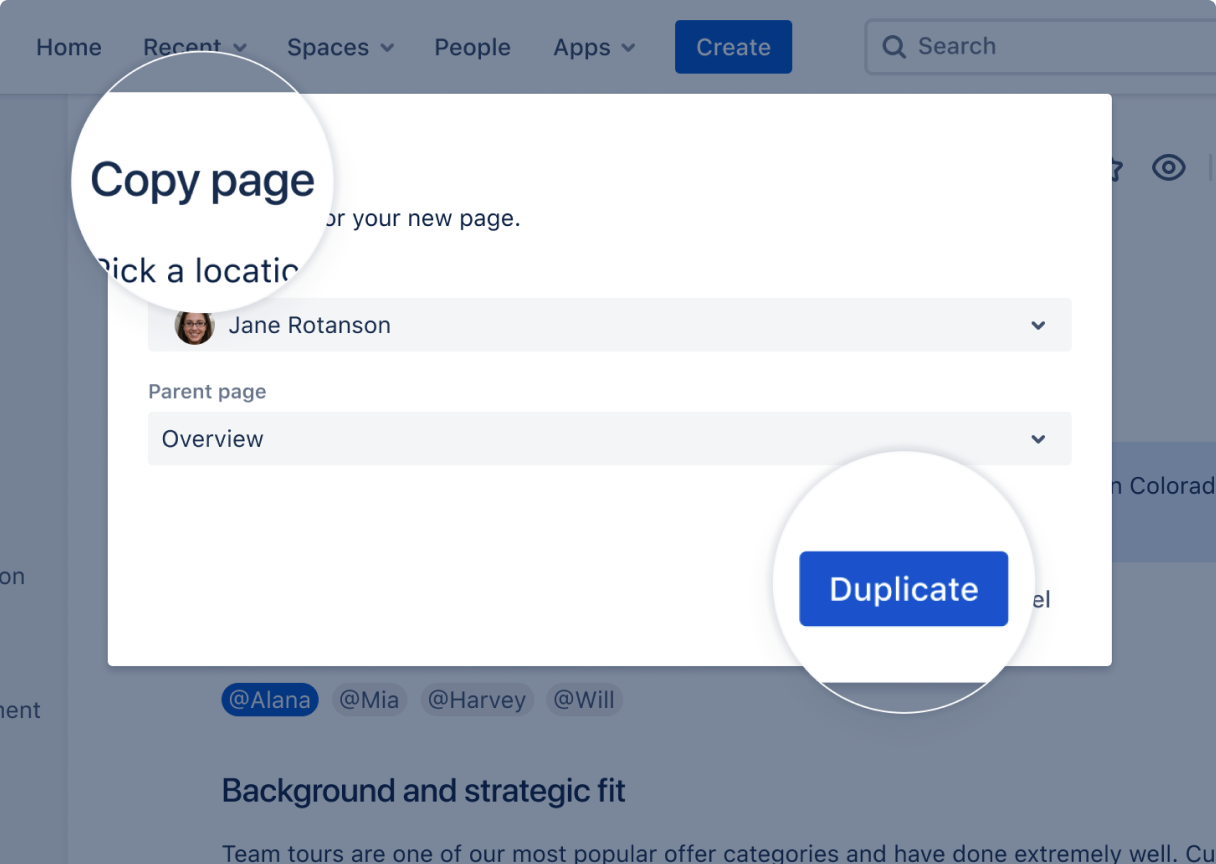This screenshot has height=864, width=1216.
Task: Click the Parent page label
Action: 207,392
